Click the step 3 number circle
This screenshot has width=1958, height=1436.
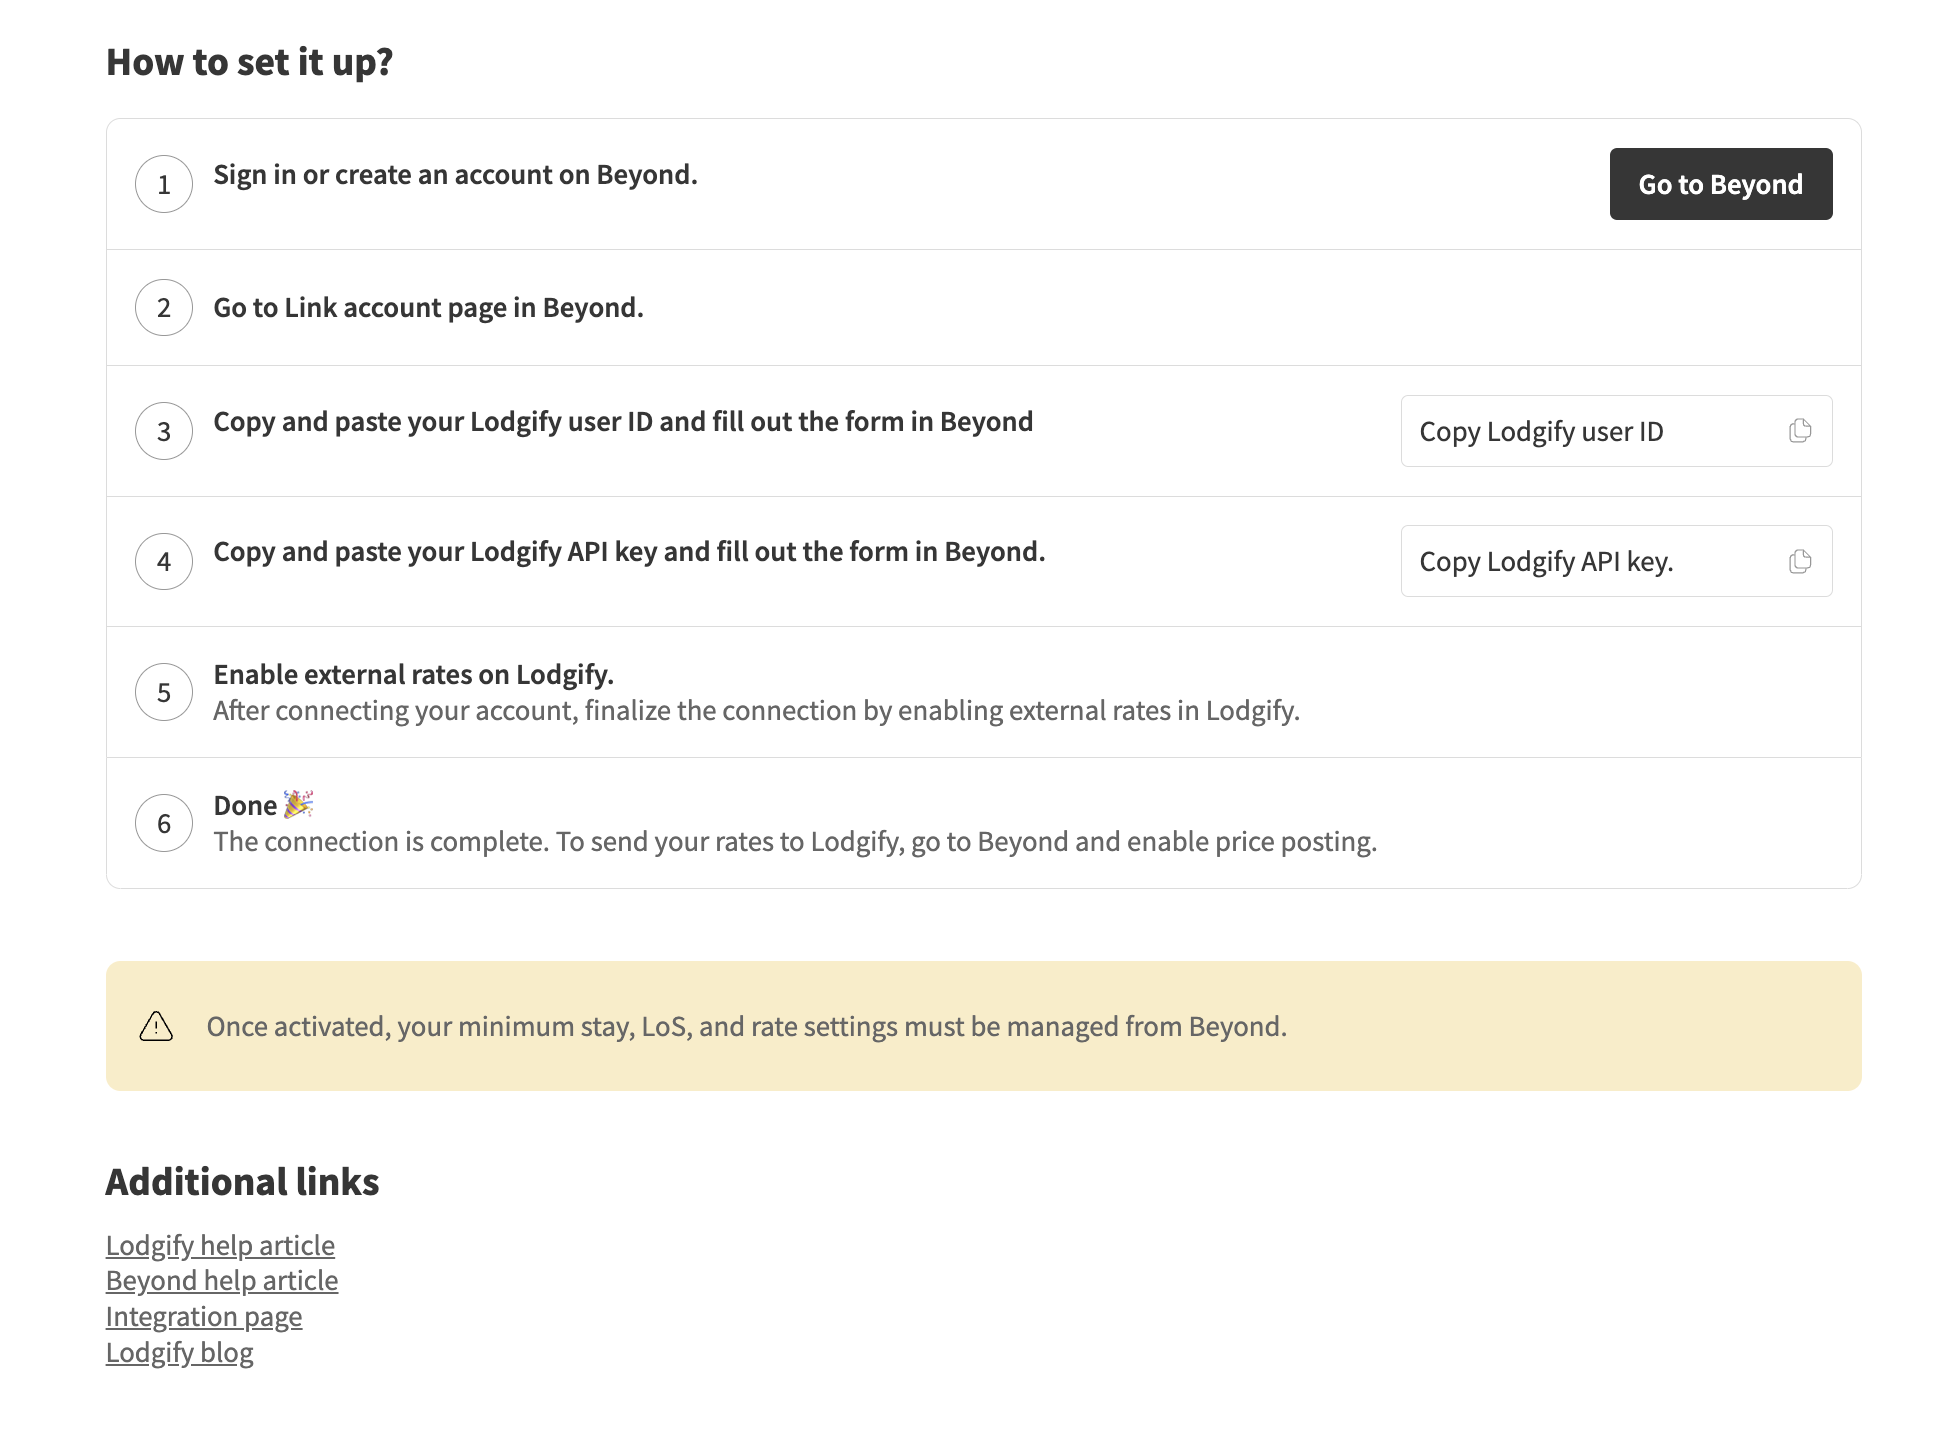point(164,431)
